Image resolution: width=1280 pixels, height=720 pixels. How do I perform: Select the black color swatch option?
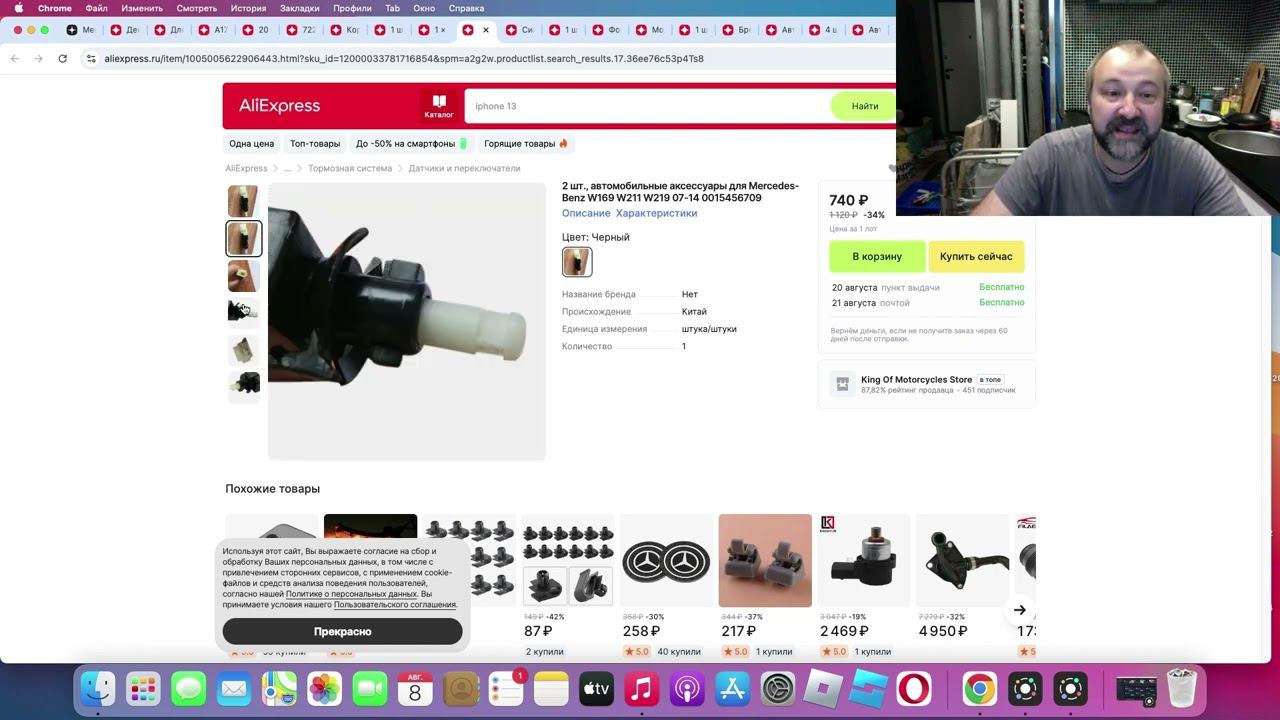pyautogui.click(x=577, y=262)
